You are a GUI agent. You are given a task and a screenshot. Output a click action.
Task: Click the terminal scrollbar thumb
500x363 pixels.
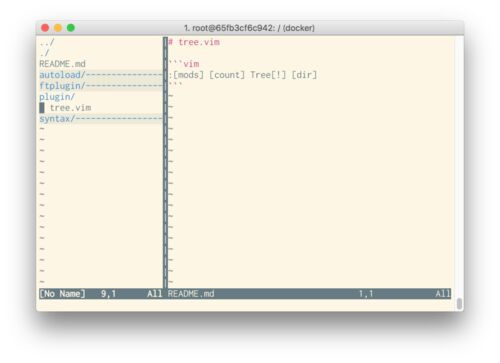(459, 303)
